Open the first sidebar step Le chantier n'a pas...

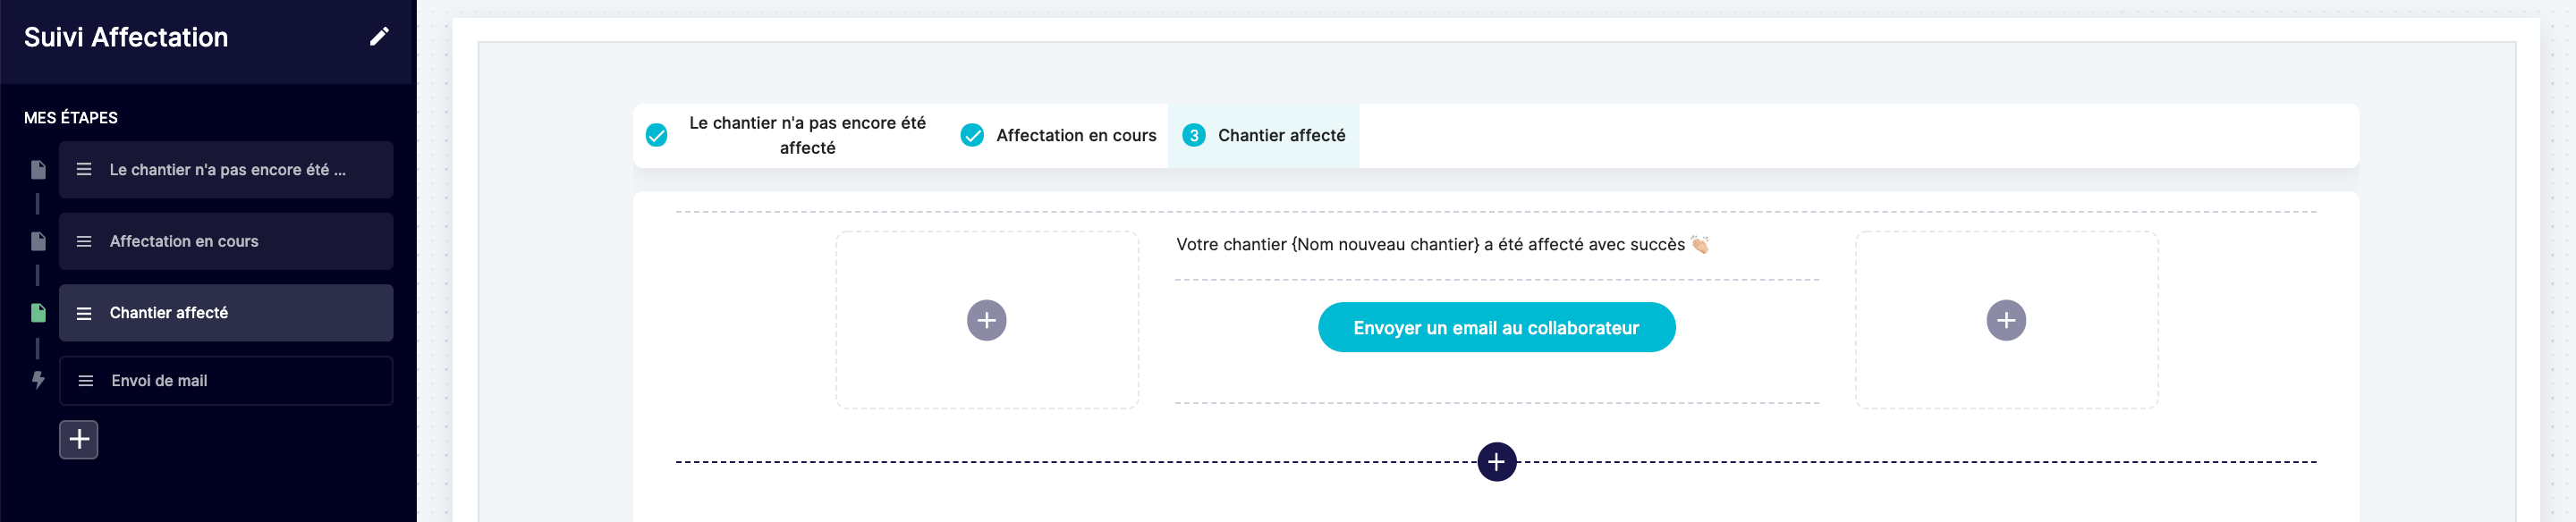tap(226, 170)
